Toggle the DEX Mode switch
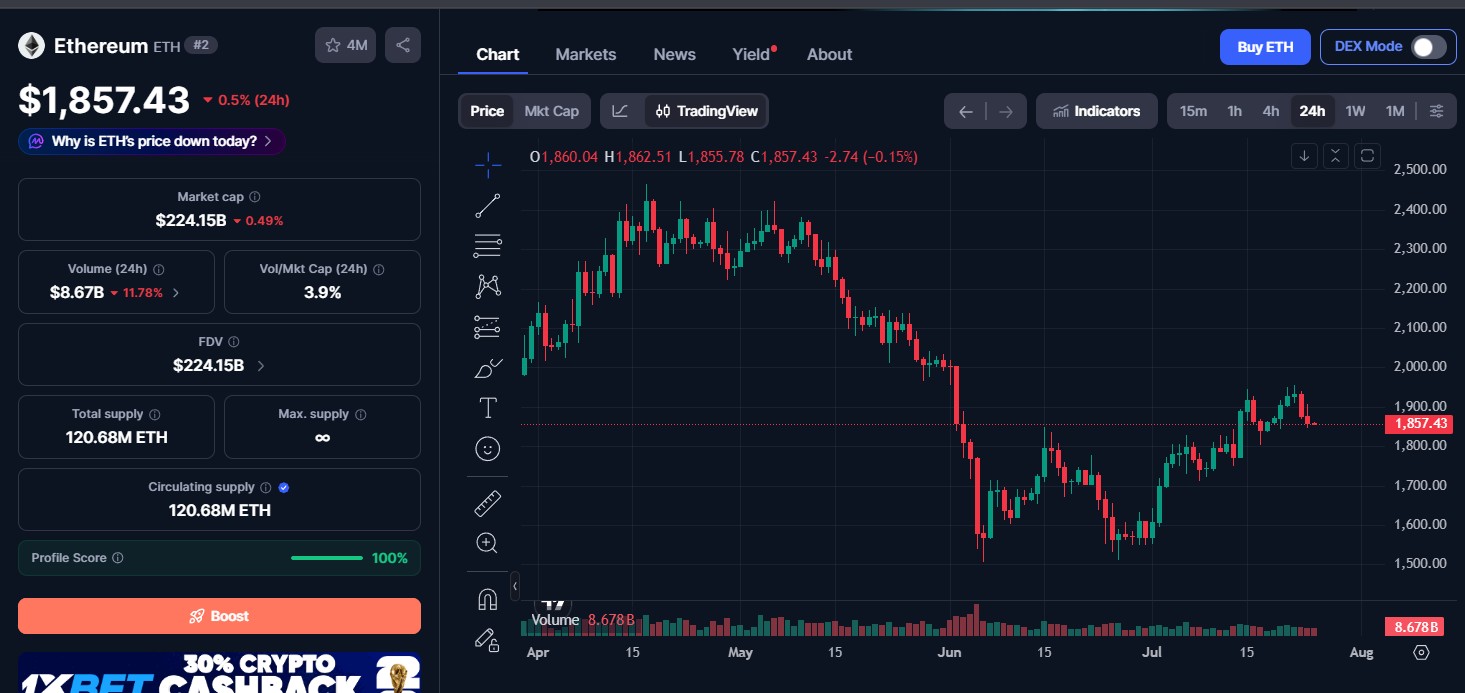Screen dimensions: 1465x693 [1428, 47]
